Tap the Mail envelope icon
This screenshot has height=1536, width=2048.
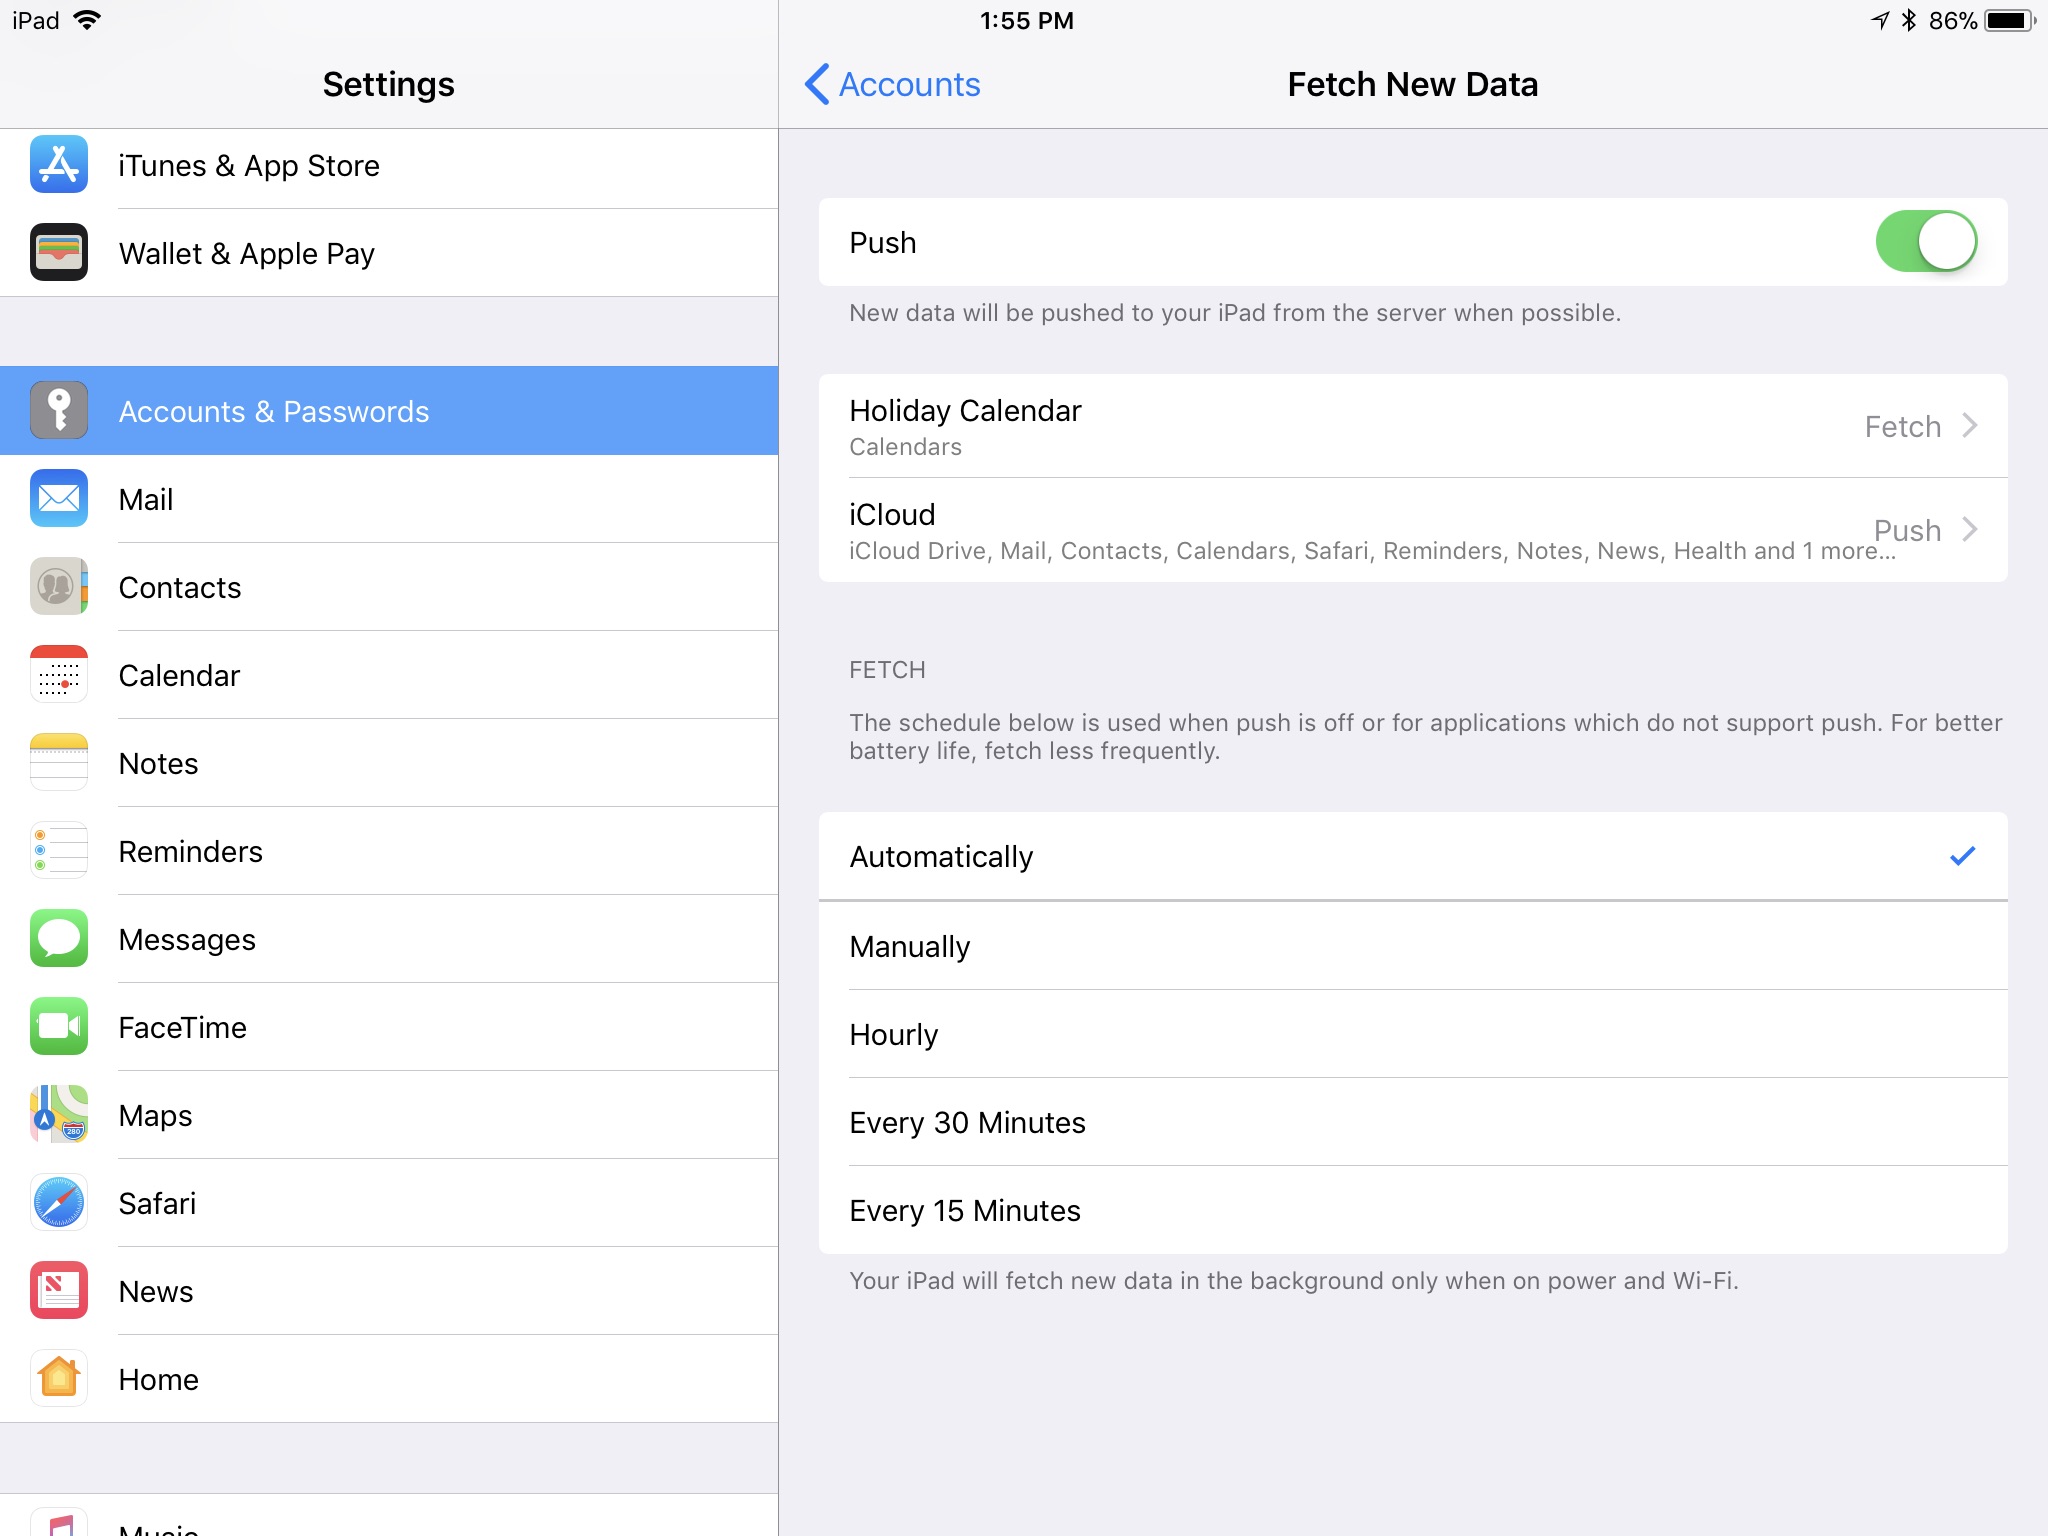tap(59, 498)
